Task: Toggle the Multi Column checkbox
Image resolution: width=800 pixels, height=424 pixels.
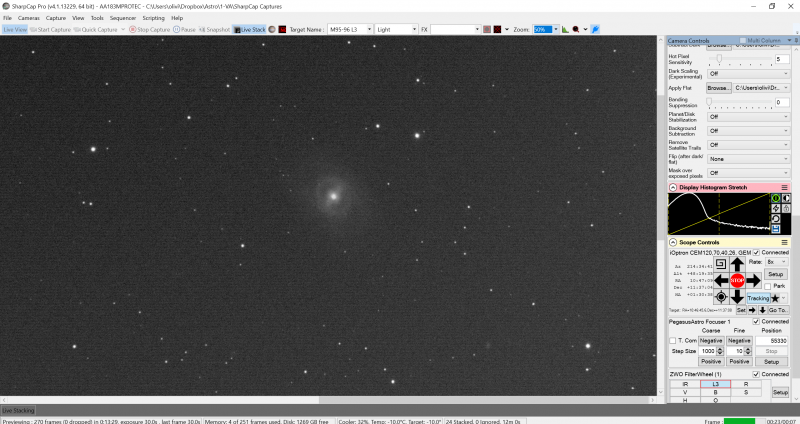Action: coord(743,40)
